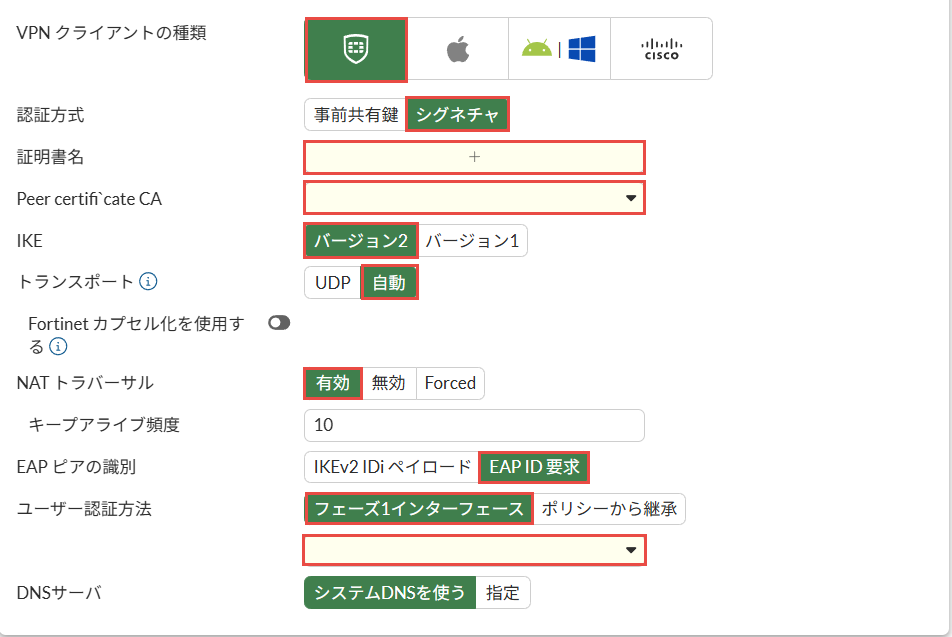This screenshot has height=637, width=952.
Task: Choose UDP as the transport
Action: pyautogui.click(x=333, y=283)
